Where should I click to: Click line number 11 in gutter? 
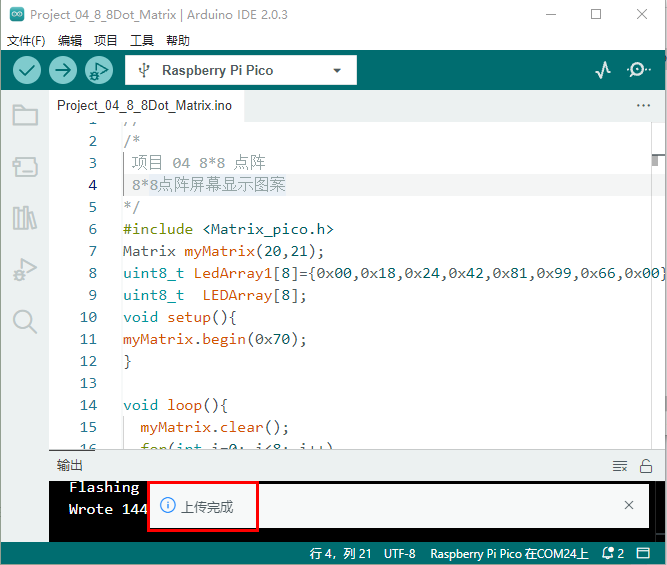[x=88, y=339]
